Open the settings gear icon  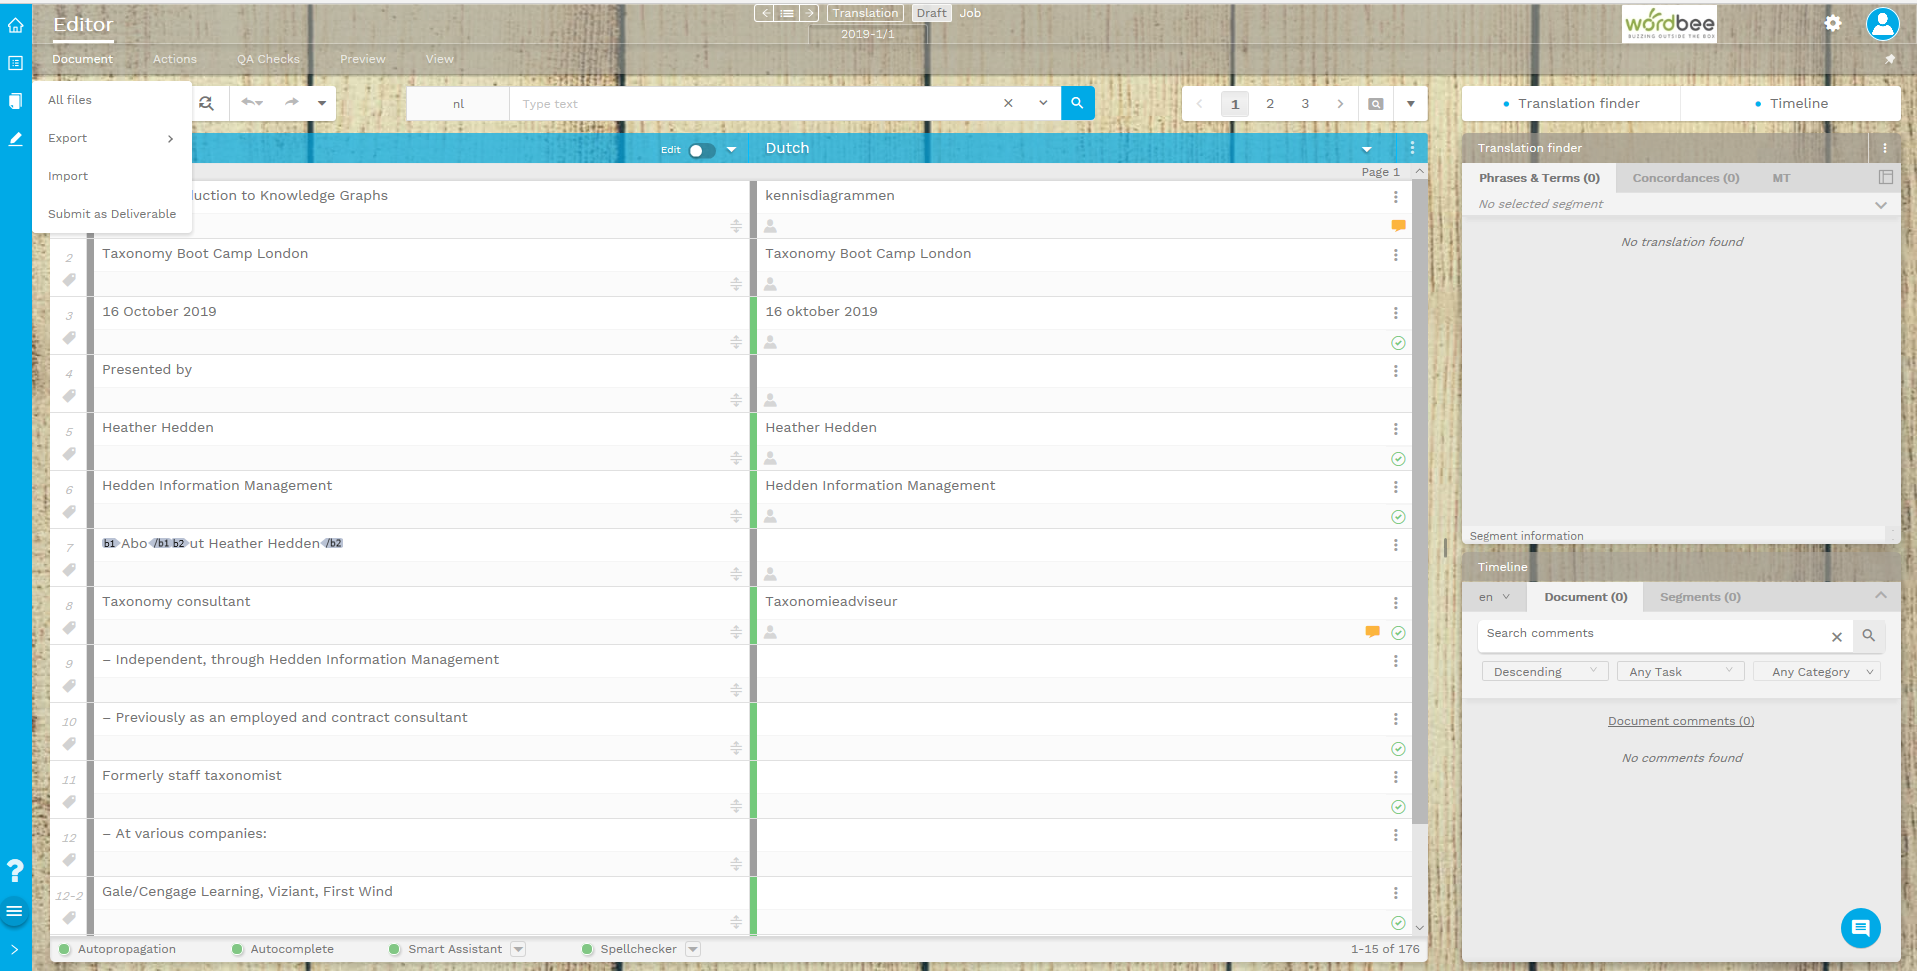click(x=1832, y=23)
